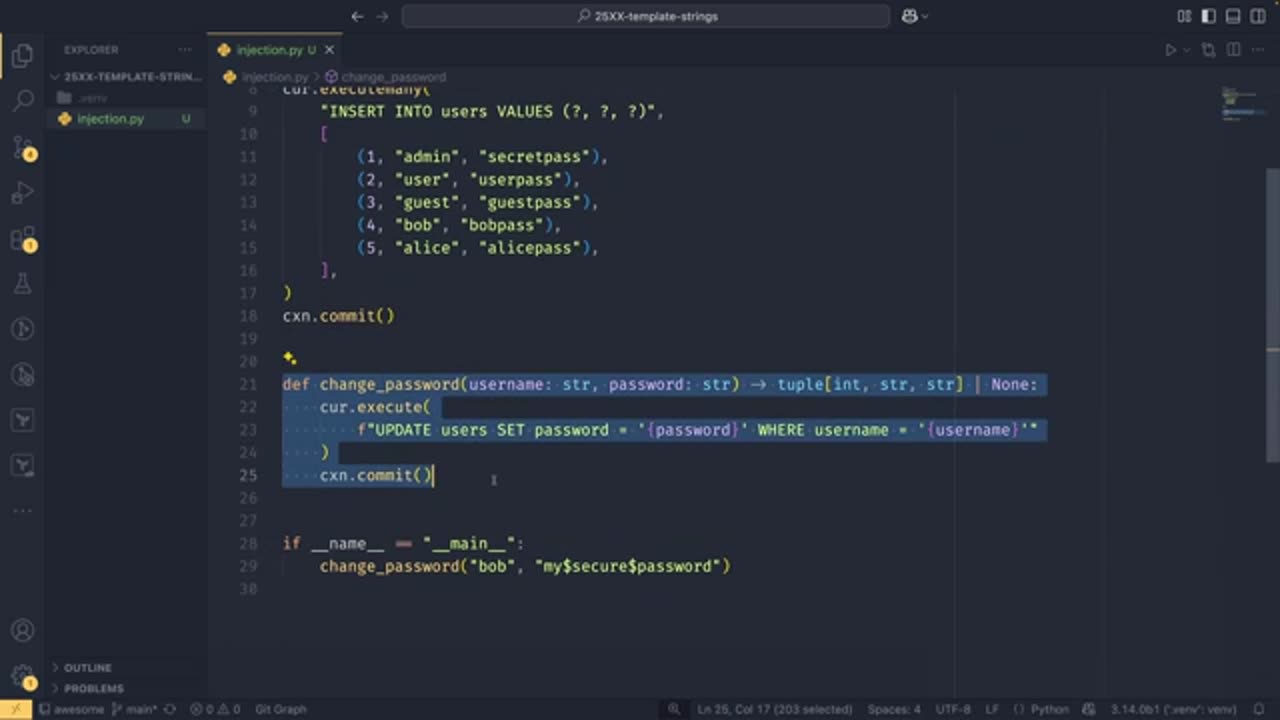Select Python interpreter 3.14.0b1 venv
The height and width of the screenshot is (720, 1280).
pos(1173,709)
